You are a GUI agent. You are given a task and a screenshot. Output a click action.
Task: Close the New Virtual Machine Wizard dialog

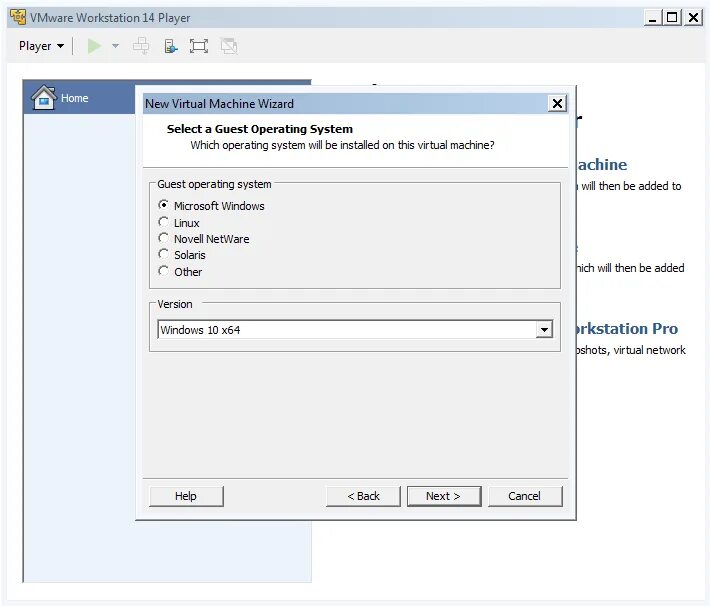tap(557, 104)
